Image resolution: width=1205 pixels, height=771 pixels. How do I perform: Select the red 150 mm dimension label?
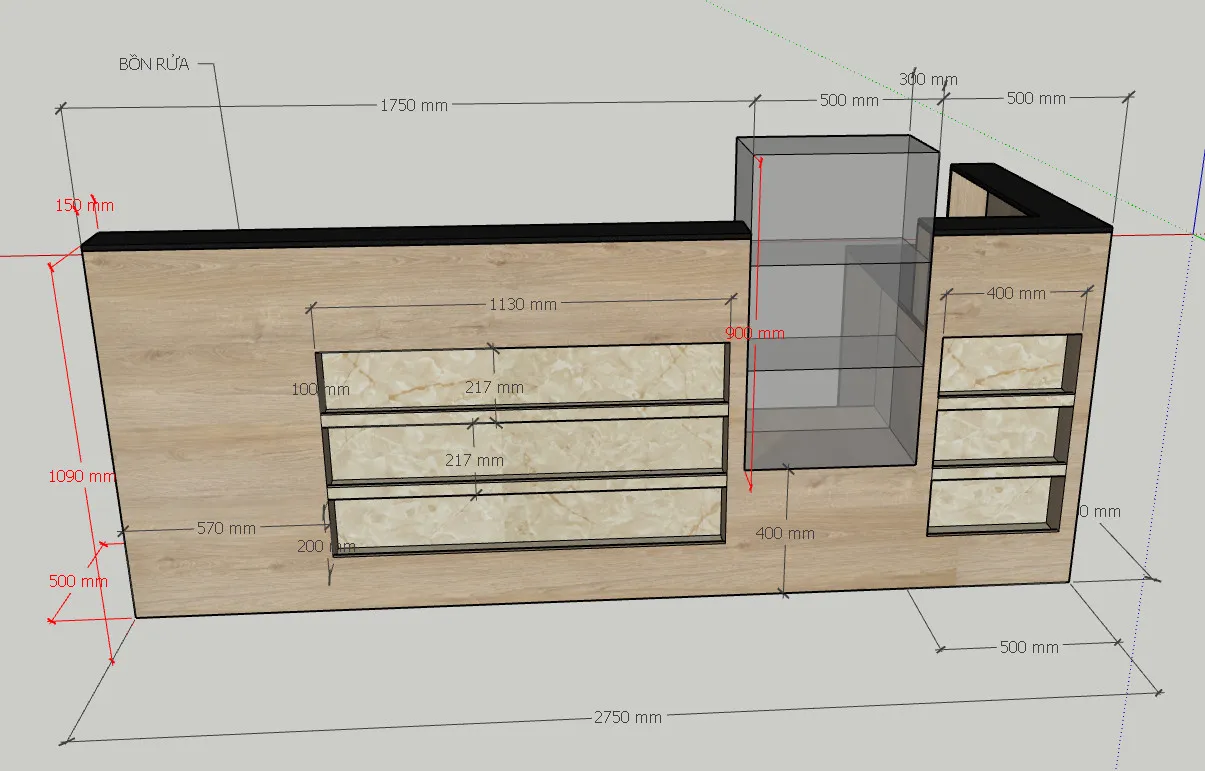[x=84, y=206]
